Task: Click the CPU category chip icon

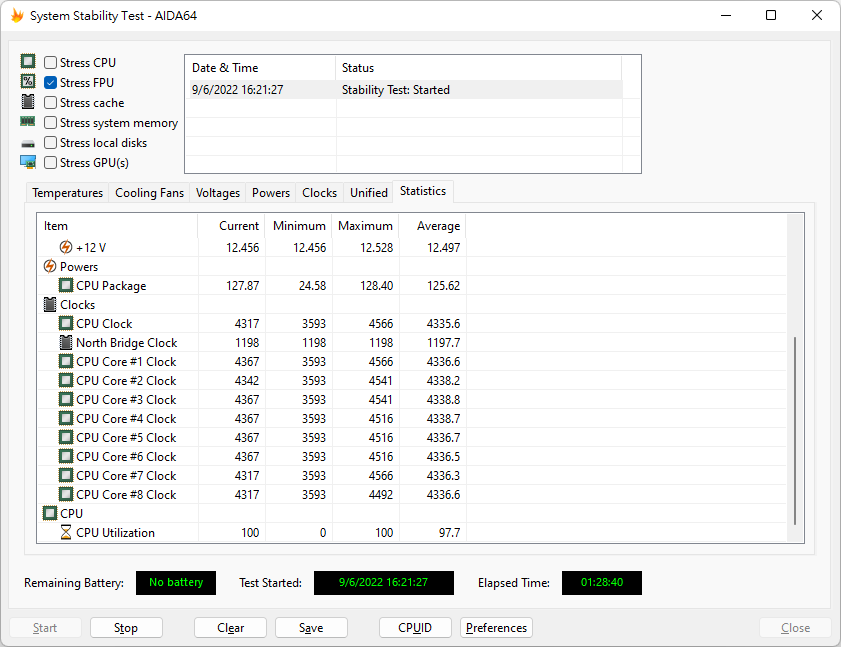Action: point(50,513)
